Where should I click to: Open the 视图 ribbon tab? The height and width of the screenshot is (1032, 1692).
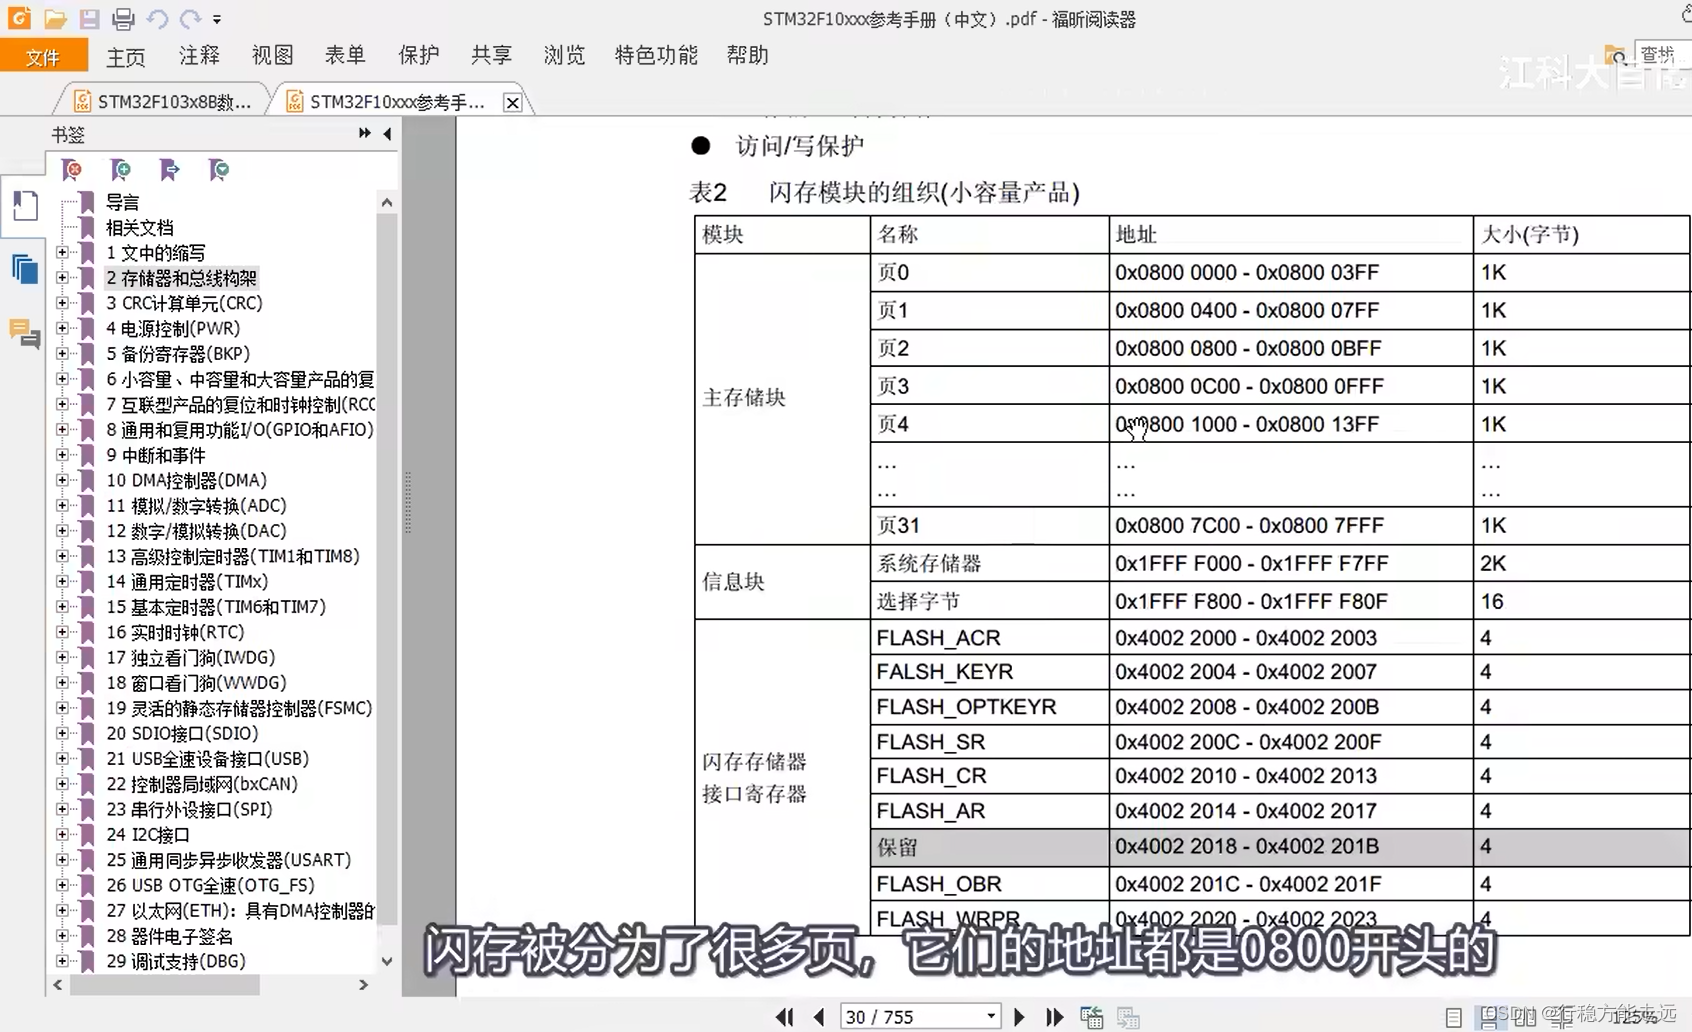(x=272, y=56)
